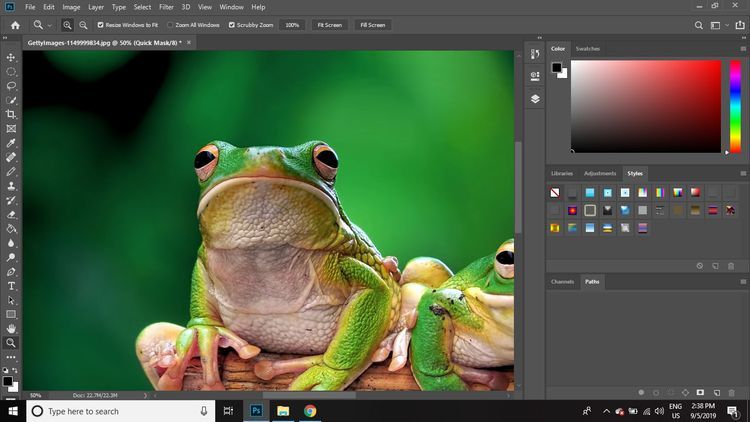Click the Zoom Out magnifier icon
This screenshot has width=750, height=422.
click(x=83, y=25)
